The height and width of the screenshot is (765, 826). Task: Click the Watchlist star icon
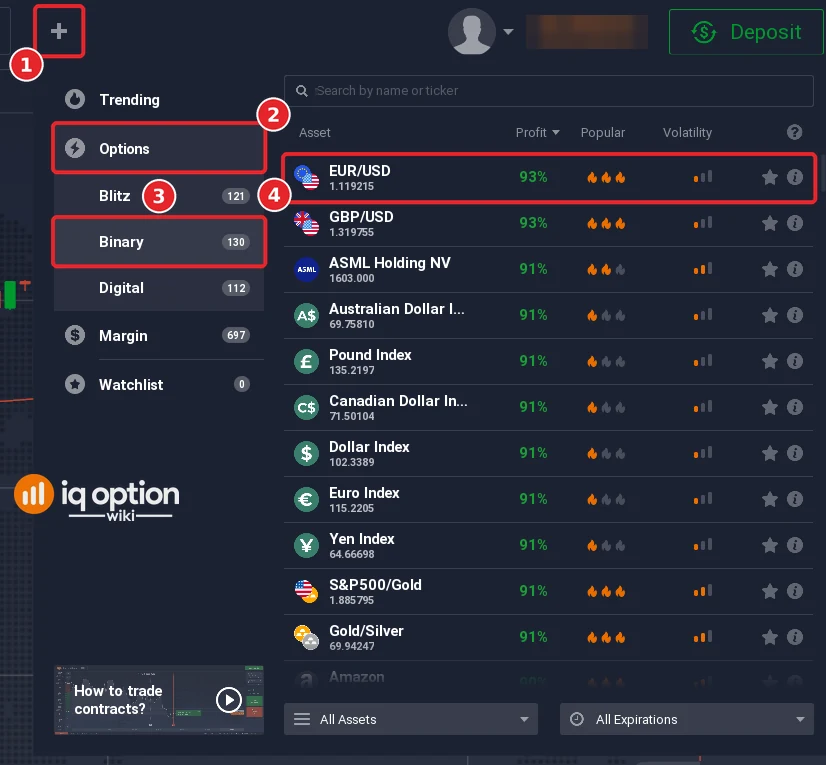pos(75,384)
